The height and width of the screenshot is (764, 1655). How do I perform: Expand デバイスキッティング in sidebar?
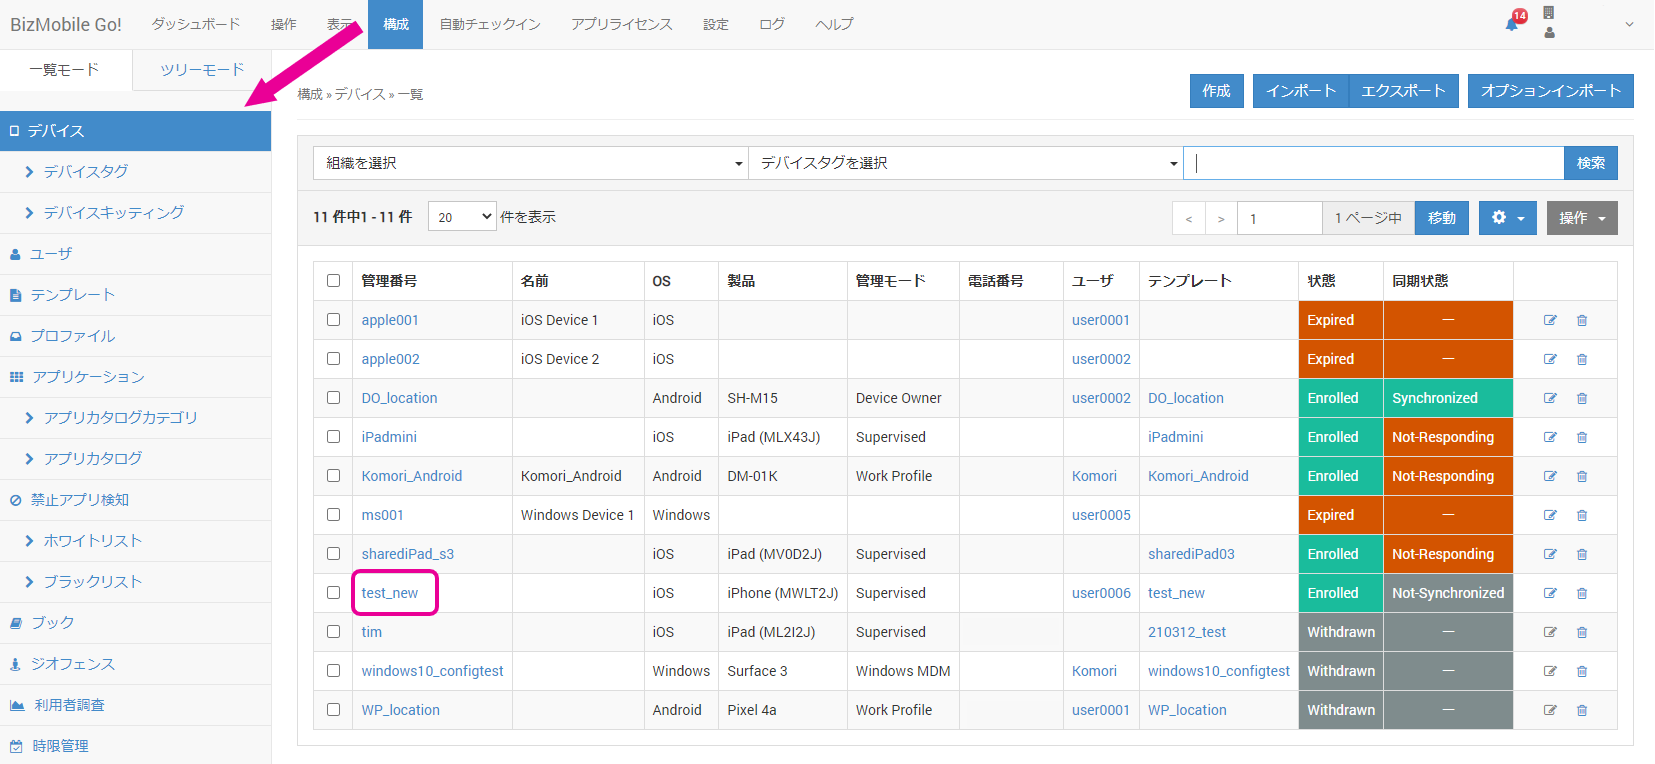click(113, 213)
